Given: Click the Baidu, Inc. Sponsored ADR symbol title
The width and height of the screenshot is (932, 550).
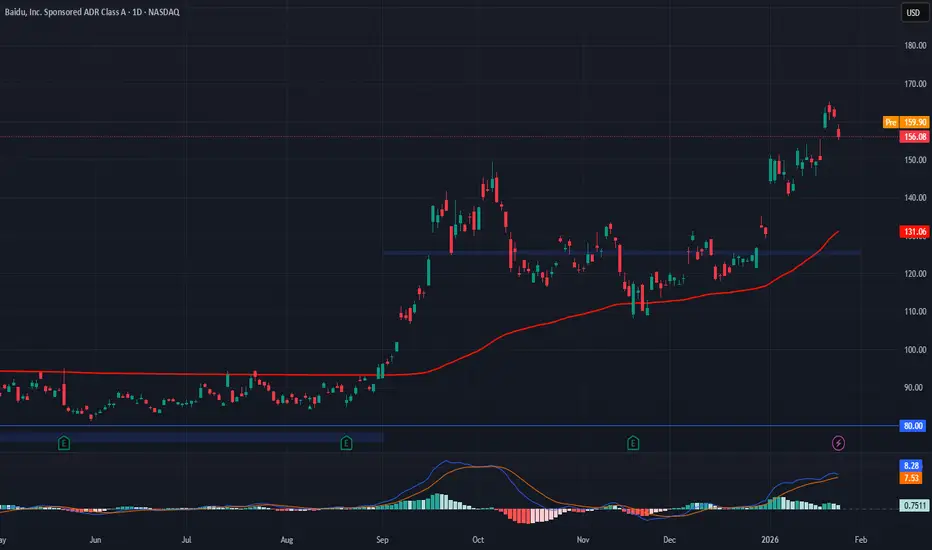Looking at the screenshot, I should click(x=92, y=12).
